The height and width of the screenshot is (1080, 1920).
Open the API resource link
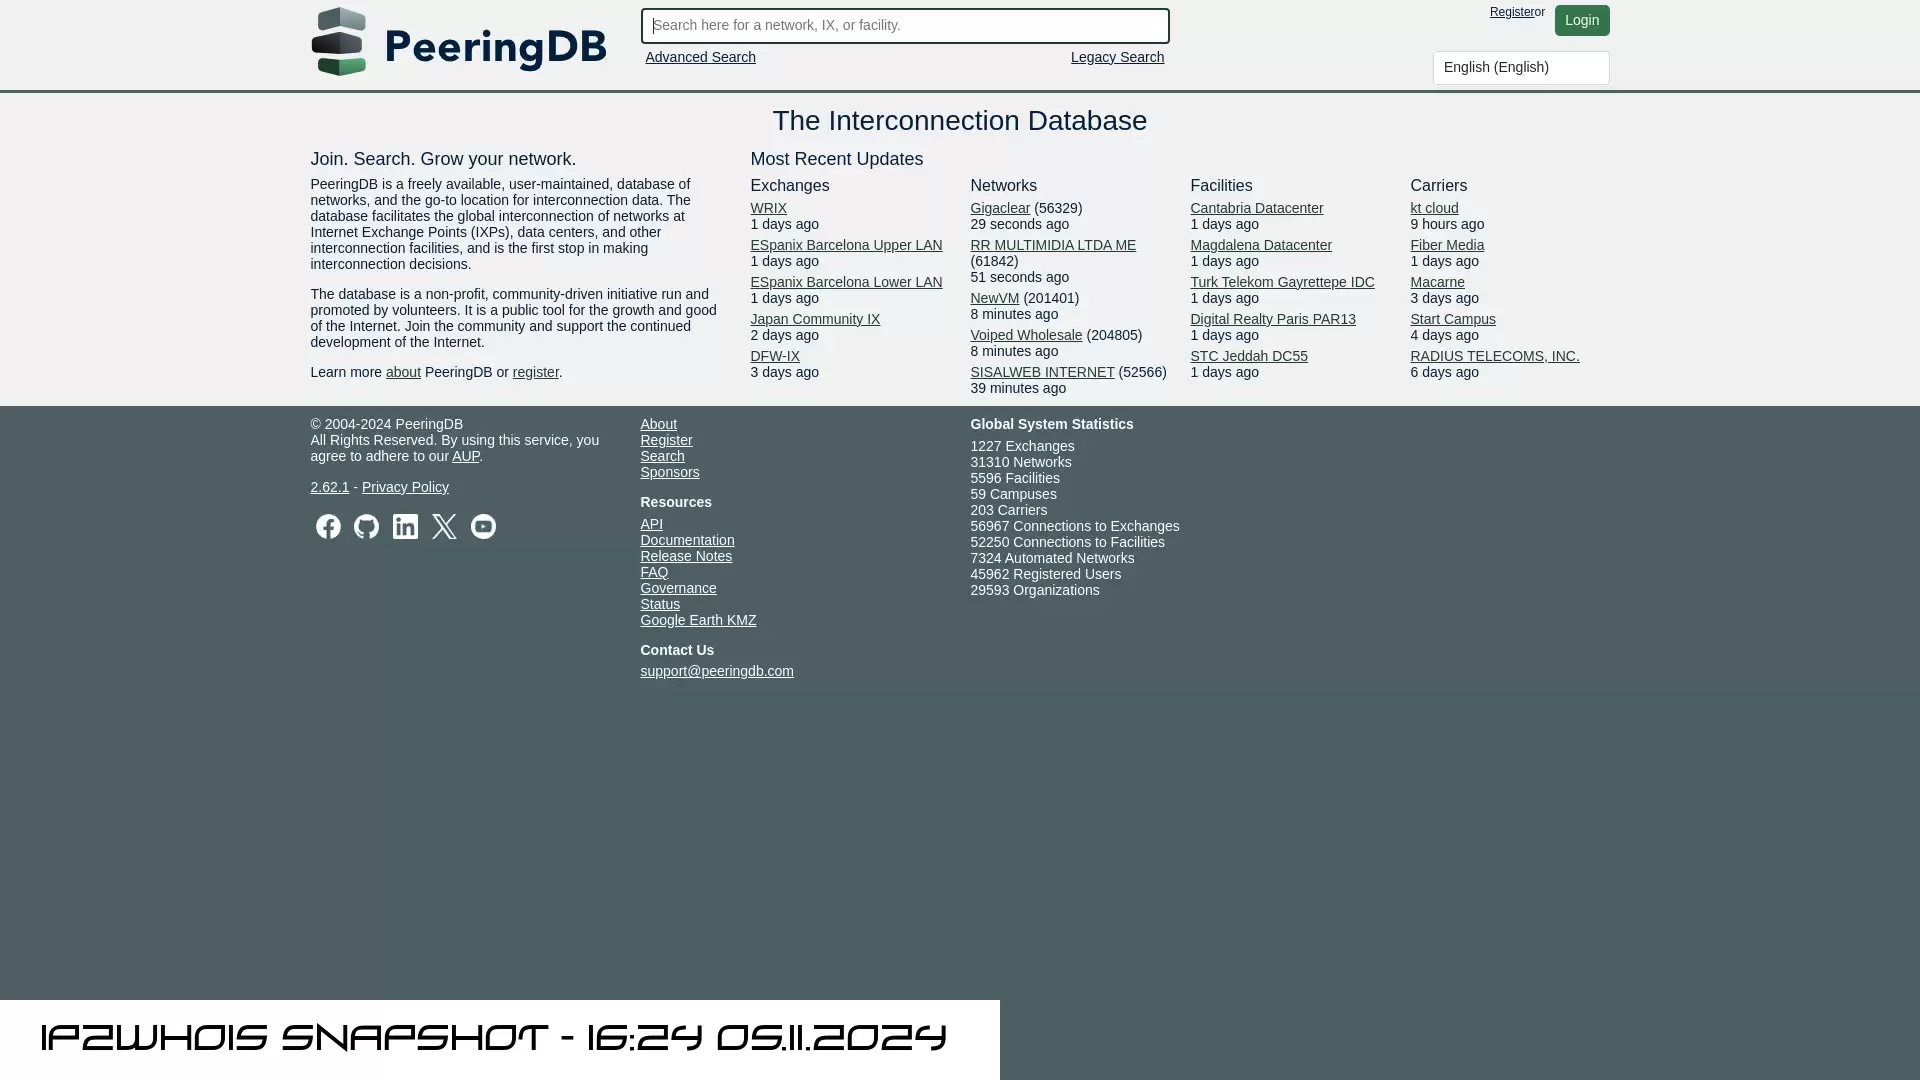pyautogui.click(x=651, y=524)
